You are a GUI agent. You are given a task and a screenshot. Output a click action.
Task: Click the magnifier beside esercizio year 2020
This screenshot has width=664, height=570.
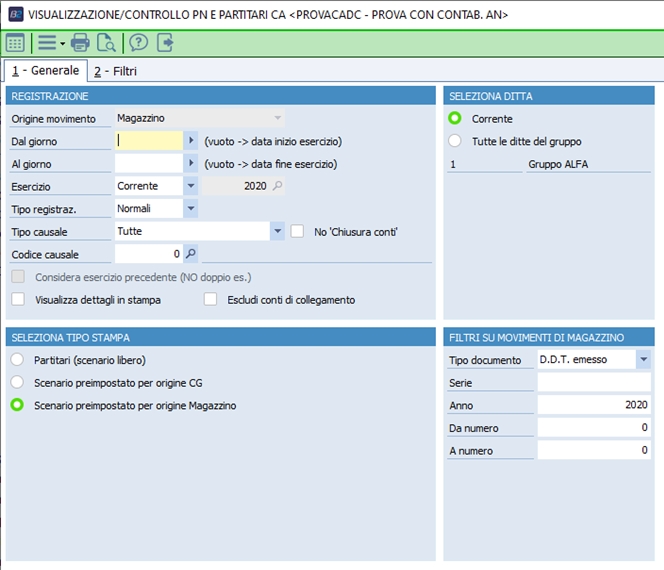point(277,185)
